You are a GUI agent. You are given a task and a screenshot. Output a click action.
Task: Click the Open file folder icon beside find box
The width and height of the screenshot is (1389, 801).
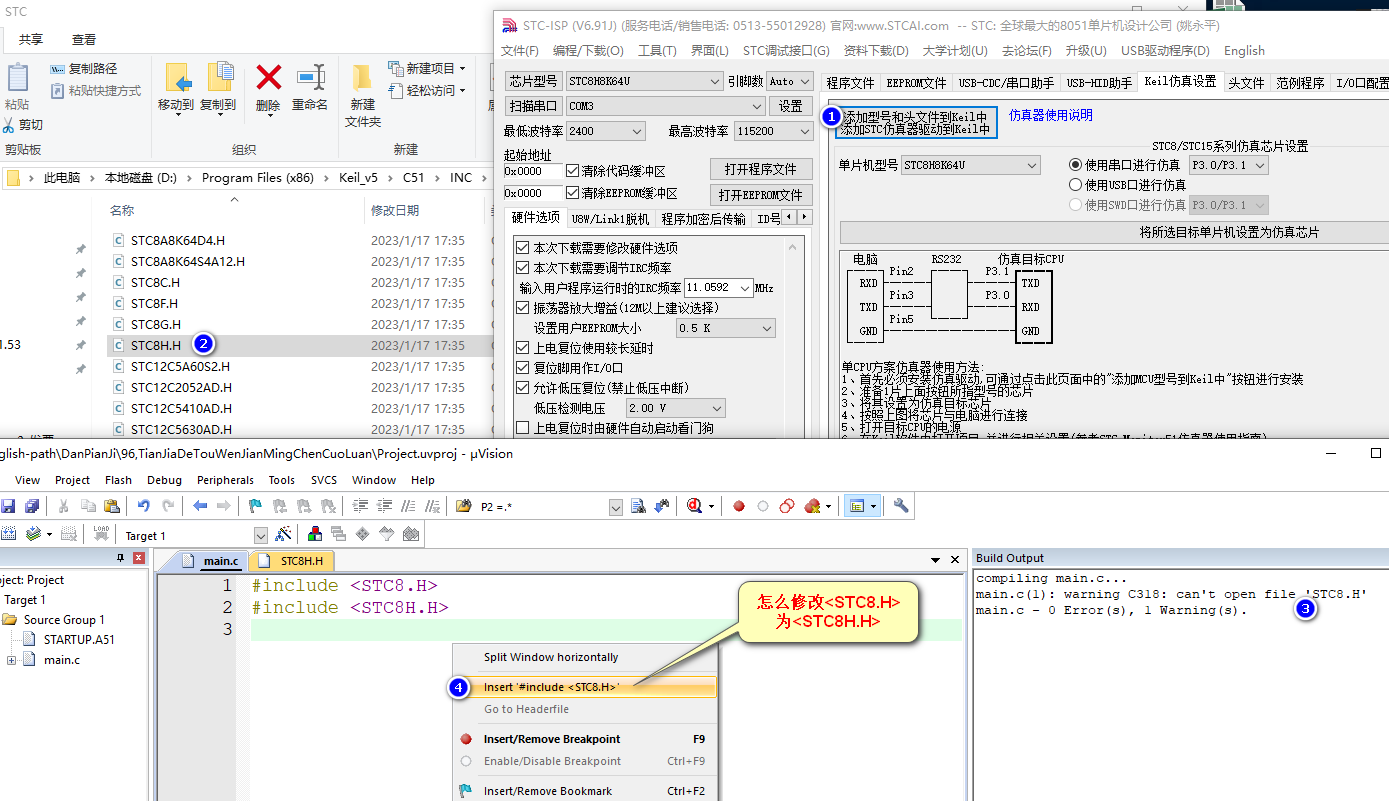click(463, 506)
